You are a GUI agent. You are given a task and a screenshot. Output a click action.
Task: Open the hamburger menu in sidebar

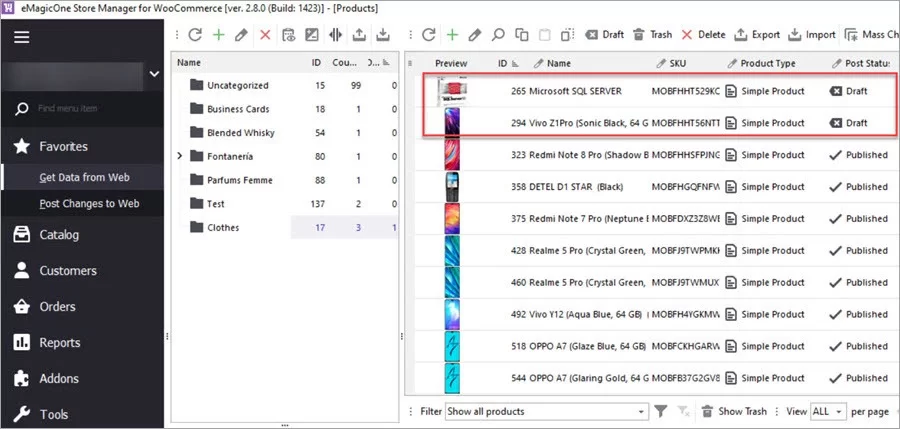click(x=22, y=36)
